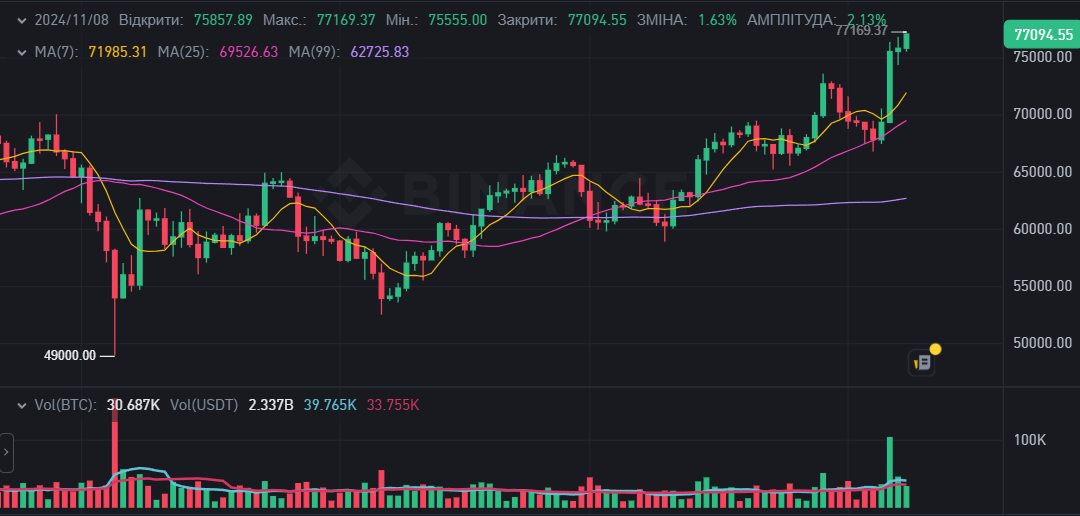This screenshot has width=1080, height=516.
Task: Click the 77169.37 high price marker
Action: pyautogui.click(x=861, y=31)
